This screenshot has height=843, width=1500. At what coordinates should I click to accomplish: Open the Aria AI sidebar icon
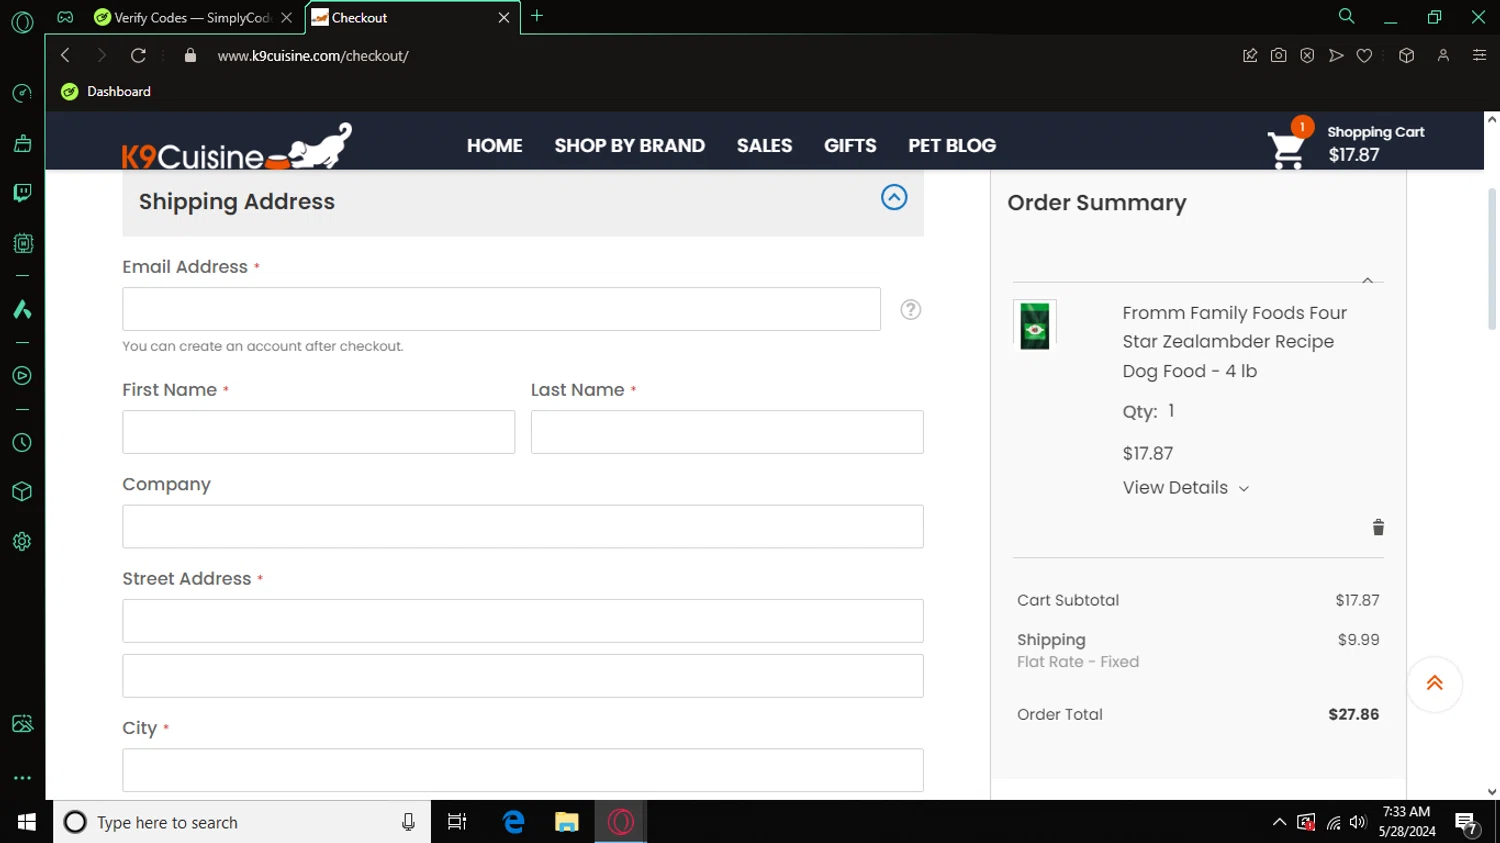click(x=22, y=310)
